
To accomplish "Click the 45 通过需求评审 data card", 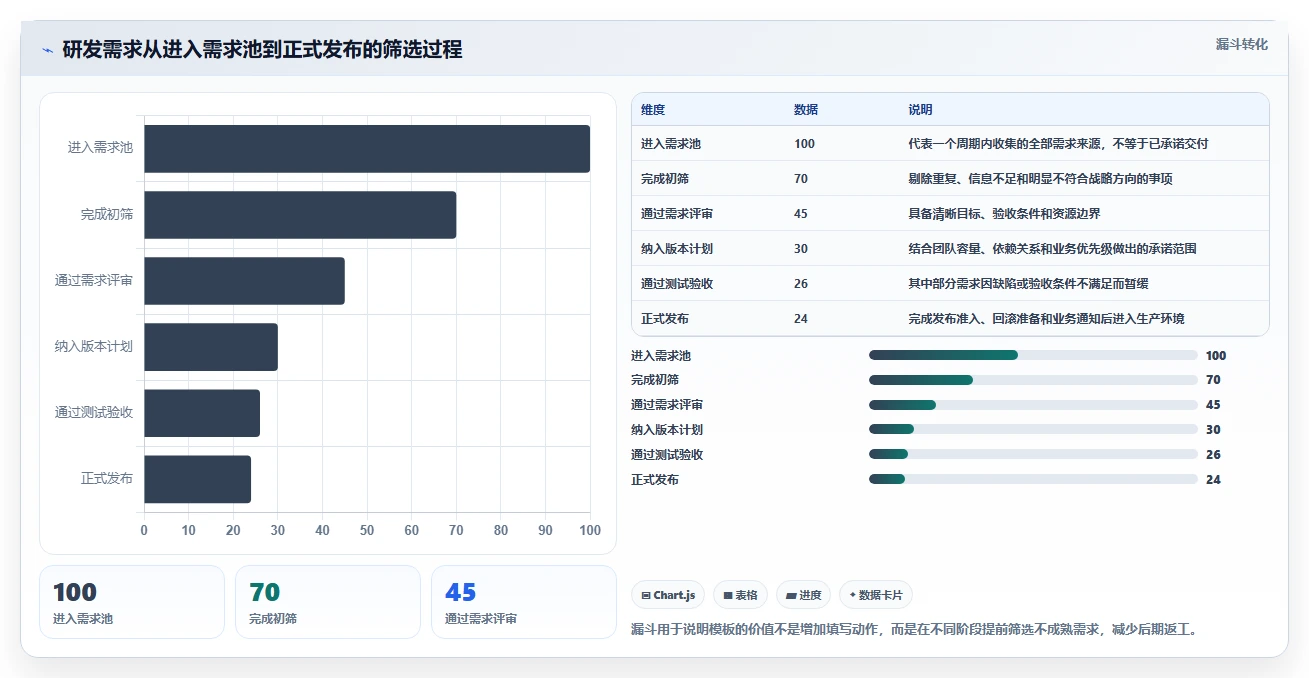I will tap(524, 602).
